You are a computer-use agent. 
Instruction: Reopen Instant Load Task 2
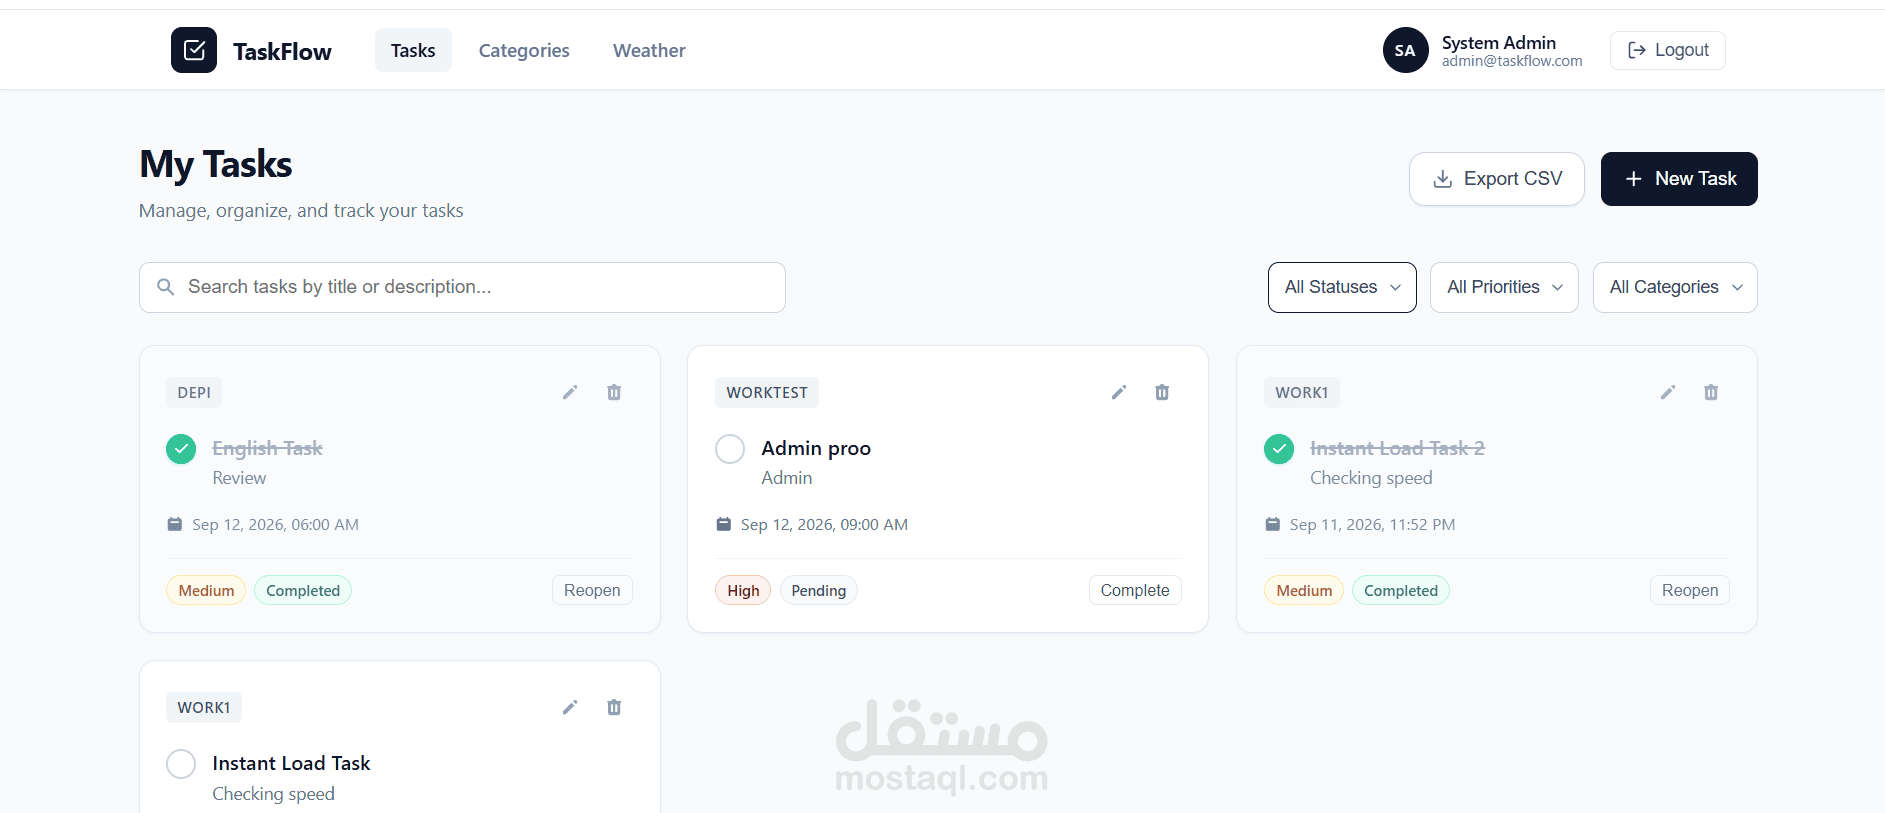1690,590
